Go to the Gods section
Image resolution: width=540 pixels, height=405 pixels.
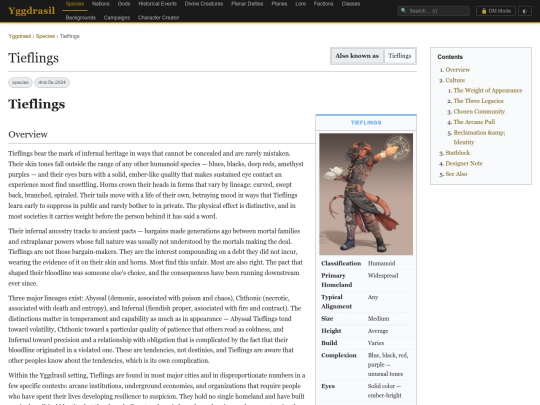pyautogui.click(x=124, y=4)
